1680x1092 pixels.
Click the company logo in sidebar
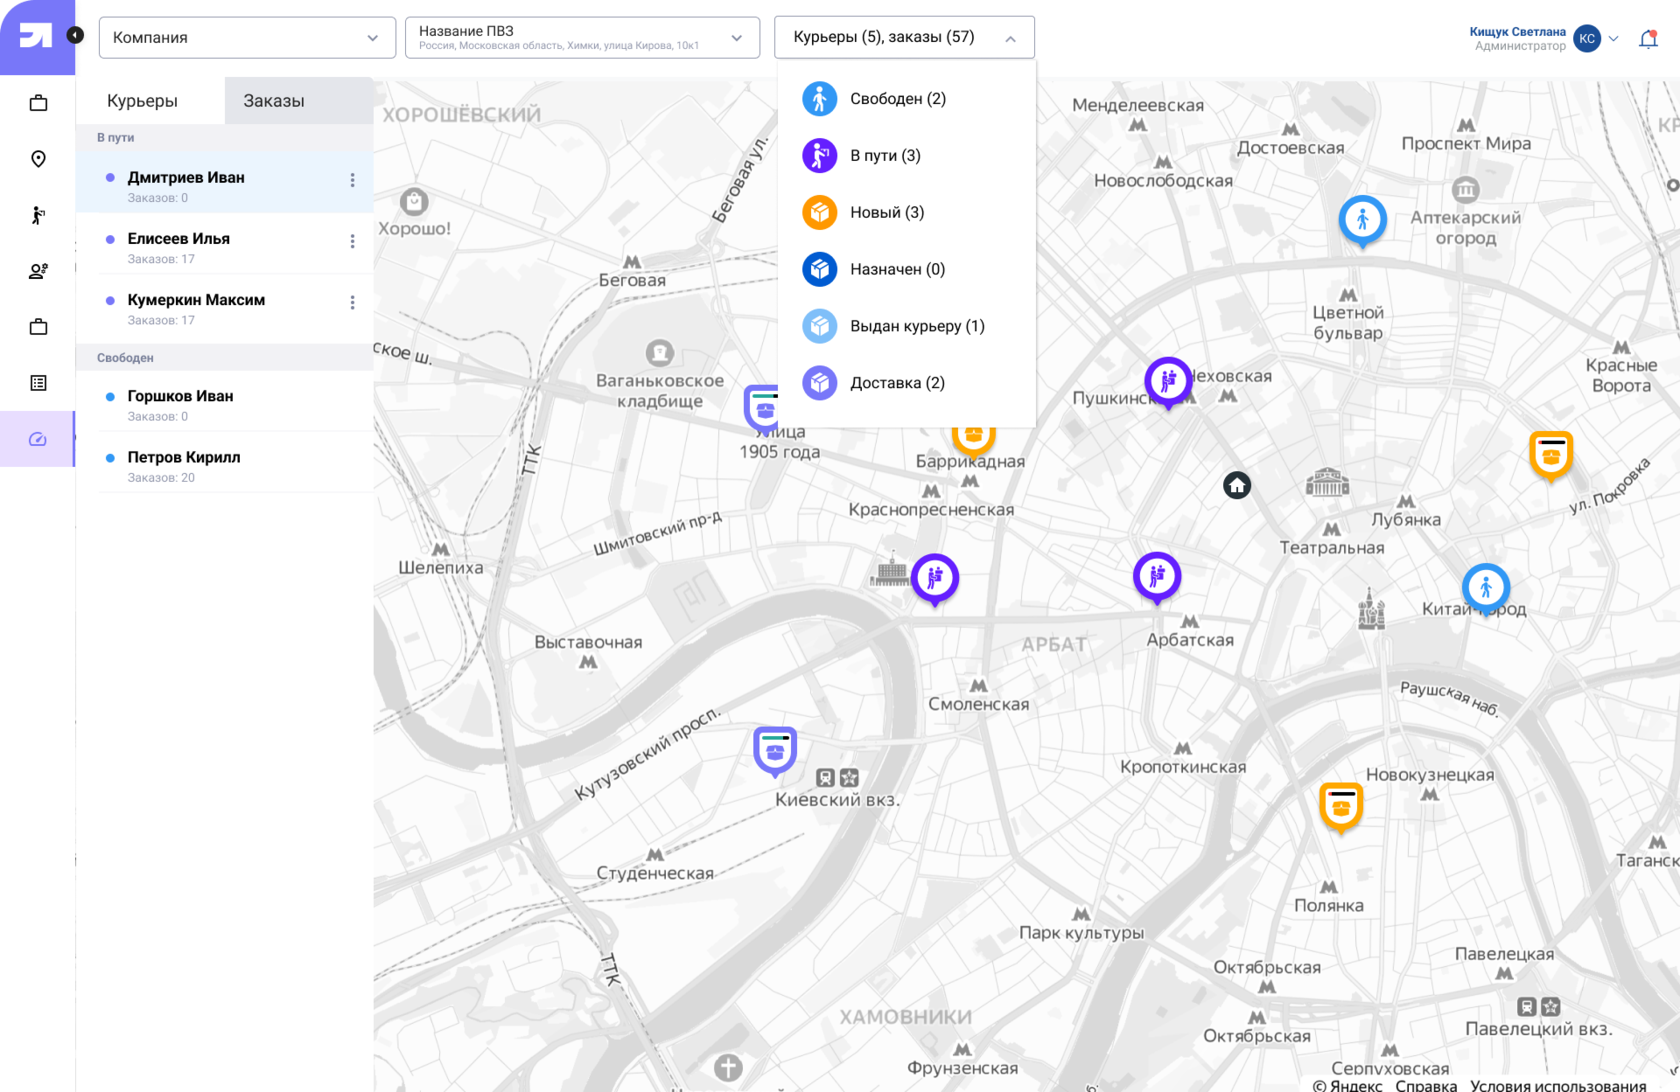[35, 37]
